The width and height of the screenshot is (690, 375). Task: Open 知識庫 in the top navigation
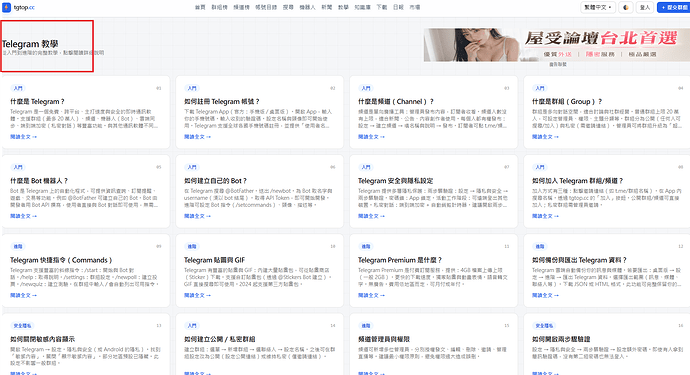point(362,7)
